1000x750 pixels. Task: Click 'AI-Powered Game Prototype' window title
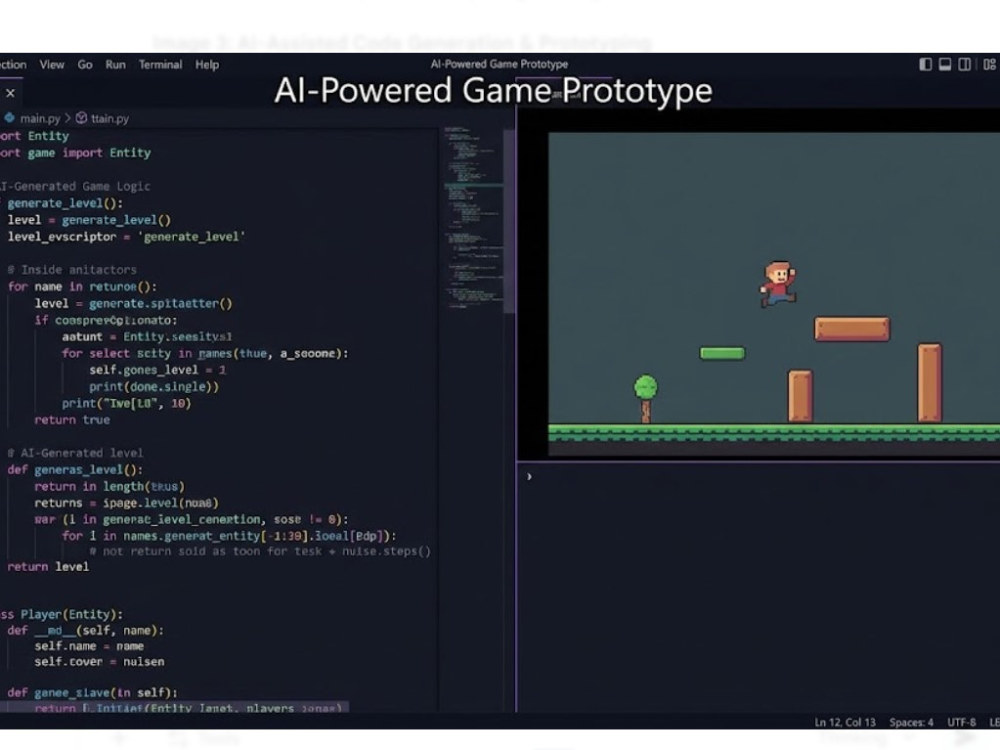coord(499,64)
